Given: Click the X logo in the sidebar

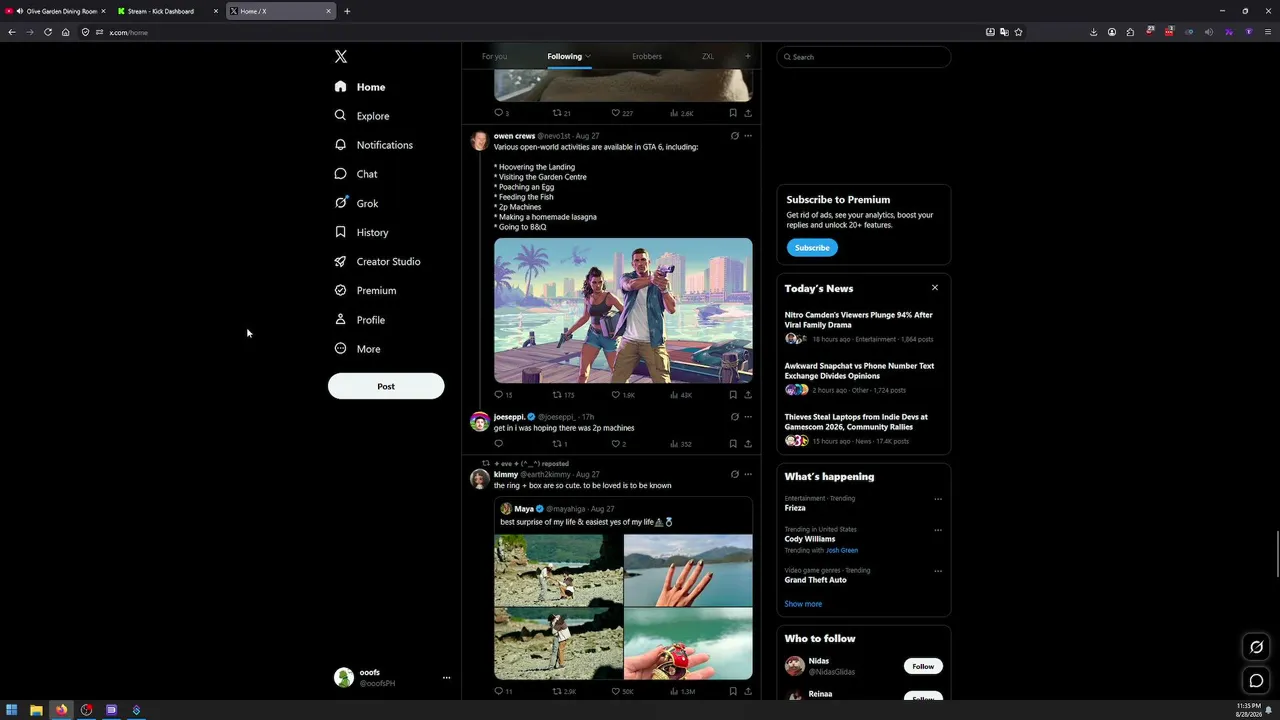Looking at the screenshot, I should click(x=341, y=57).
